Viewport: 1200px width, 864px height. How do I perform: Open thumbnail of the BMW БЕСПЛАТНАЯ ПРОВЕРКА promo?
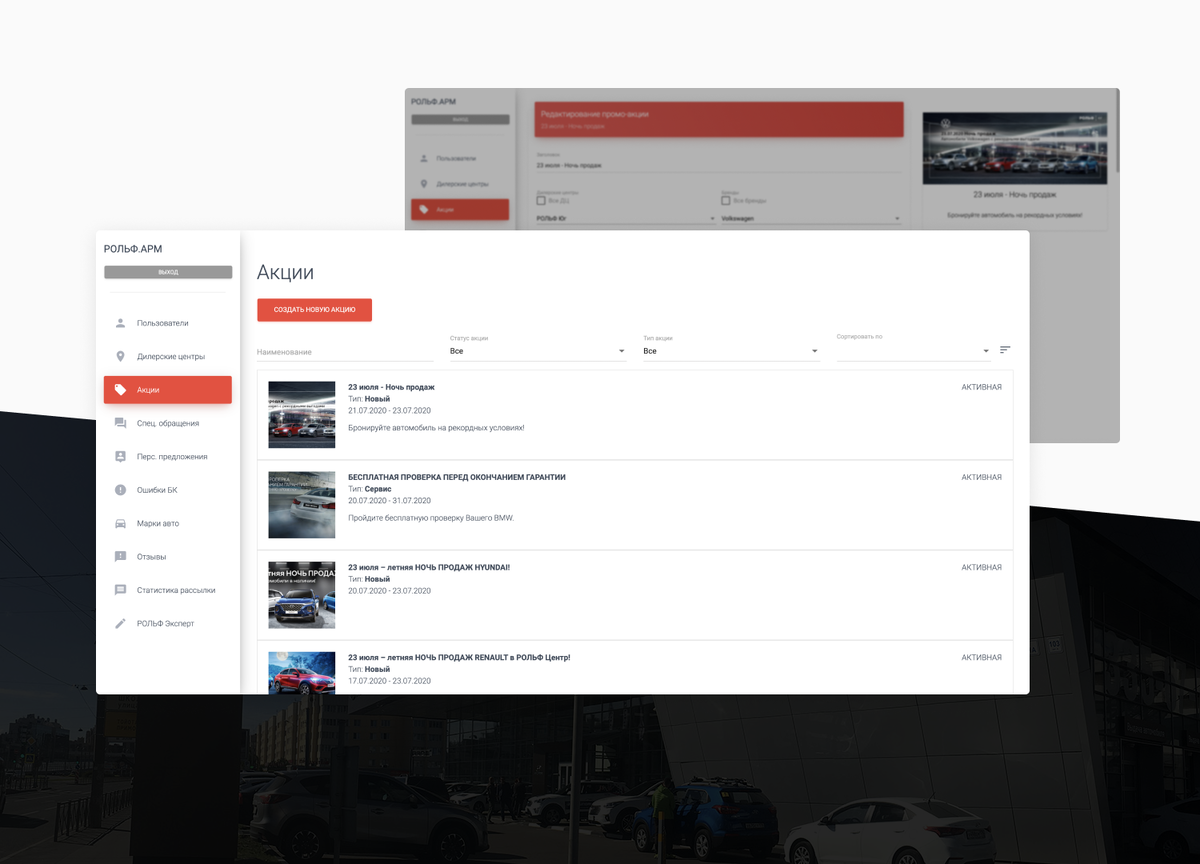(301, 505)
